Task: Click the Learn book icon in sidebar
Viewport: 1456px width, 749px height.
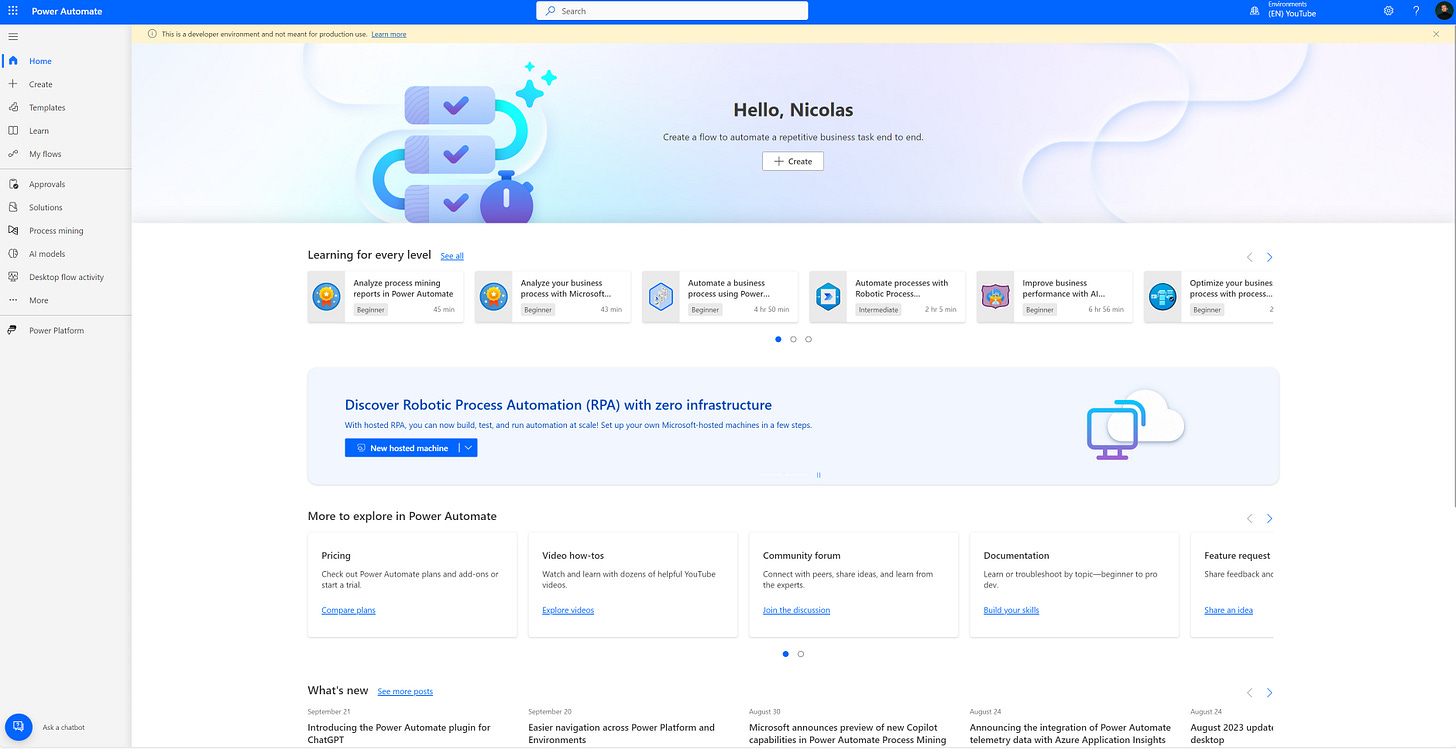Action: pos(13,131)
